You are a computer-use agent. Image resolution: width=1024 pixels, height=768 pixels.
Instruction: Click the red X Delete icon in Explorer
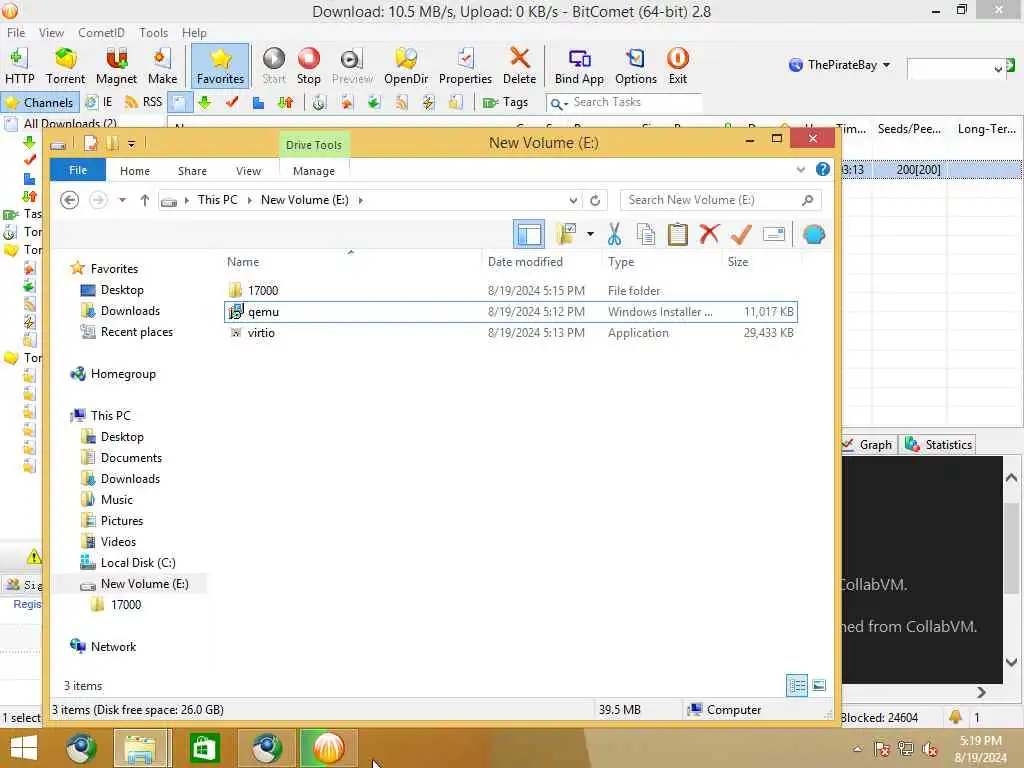[x=709, y=234]
